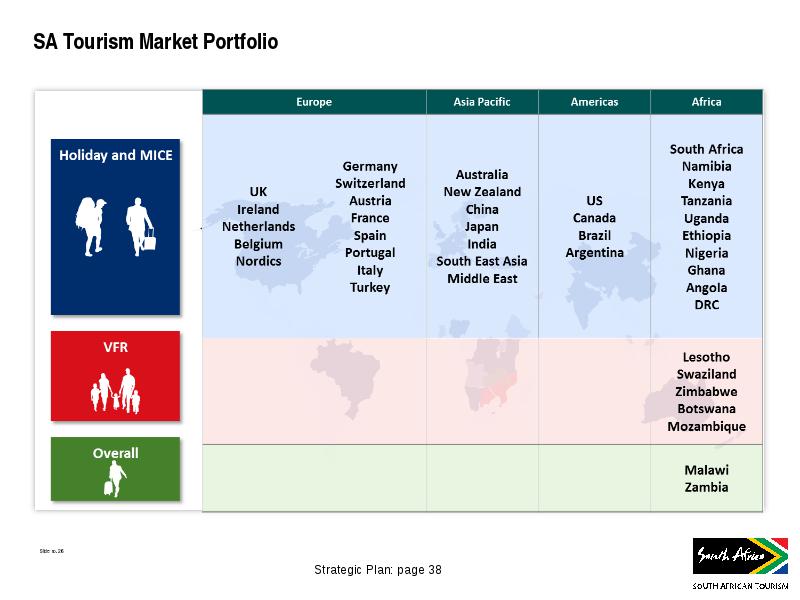The height and width of the screenshot is (600, 800).
Task: Click the SA Tourism Market Portfolio title
Action: tap(156, 42)
